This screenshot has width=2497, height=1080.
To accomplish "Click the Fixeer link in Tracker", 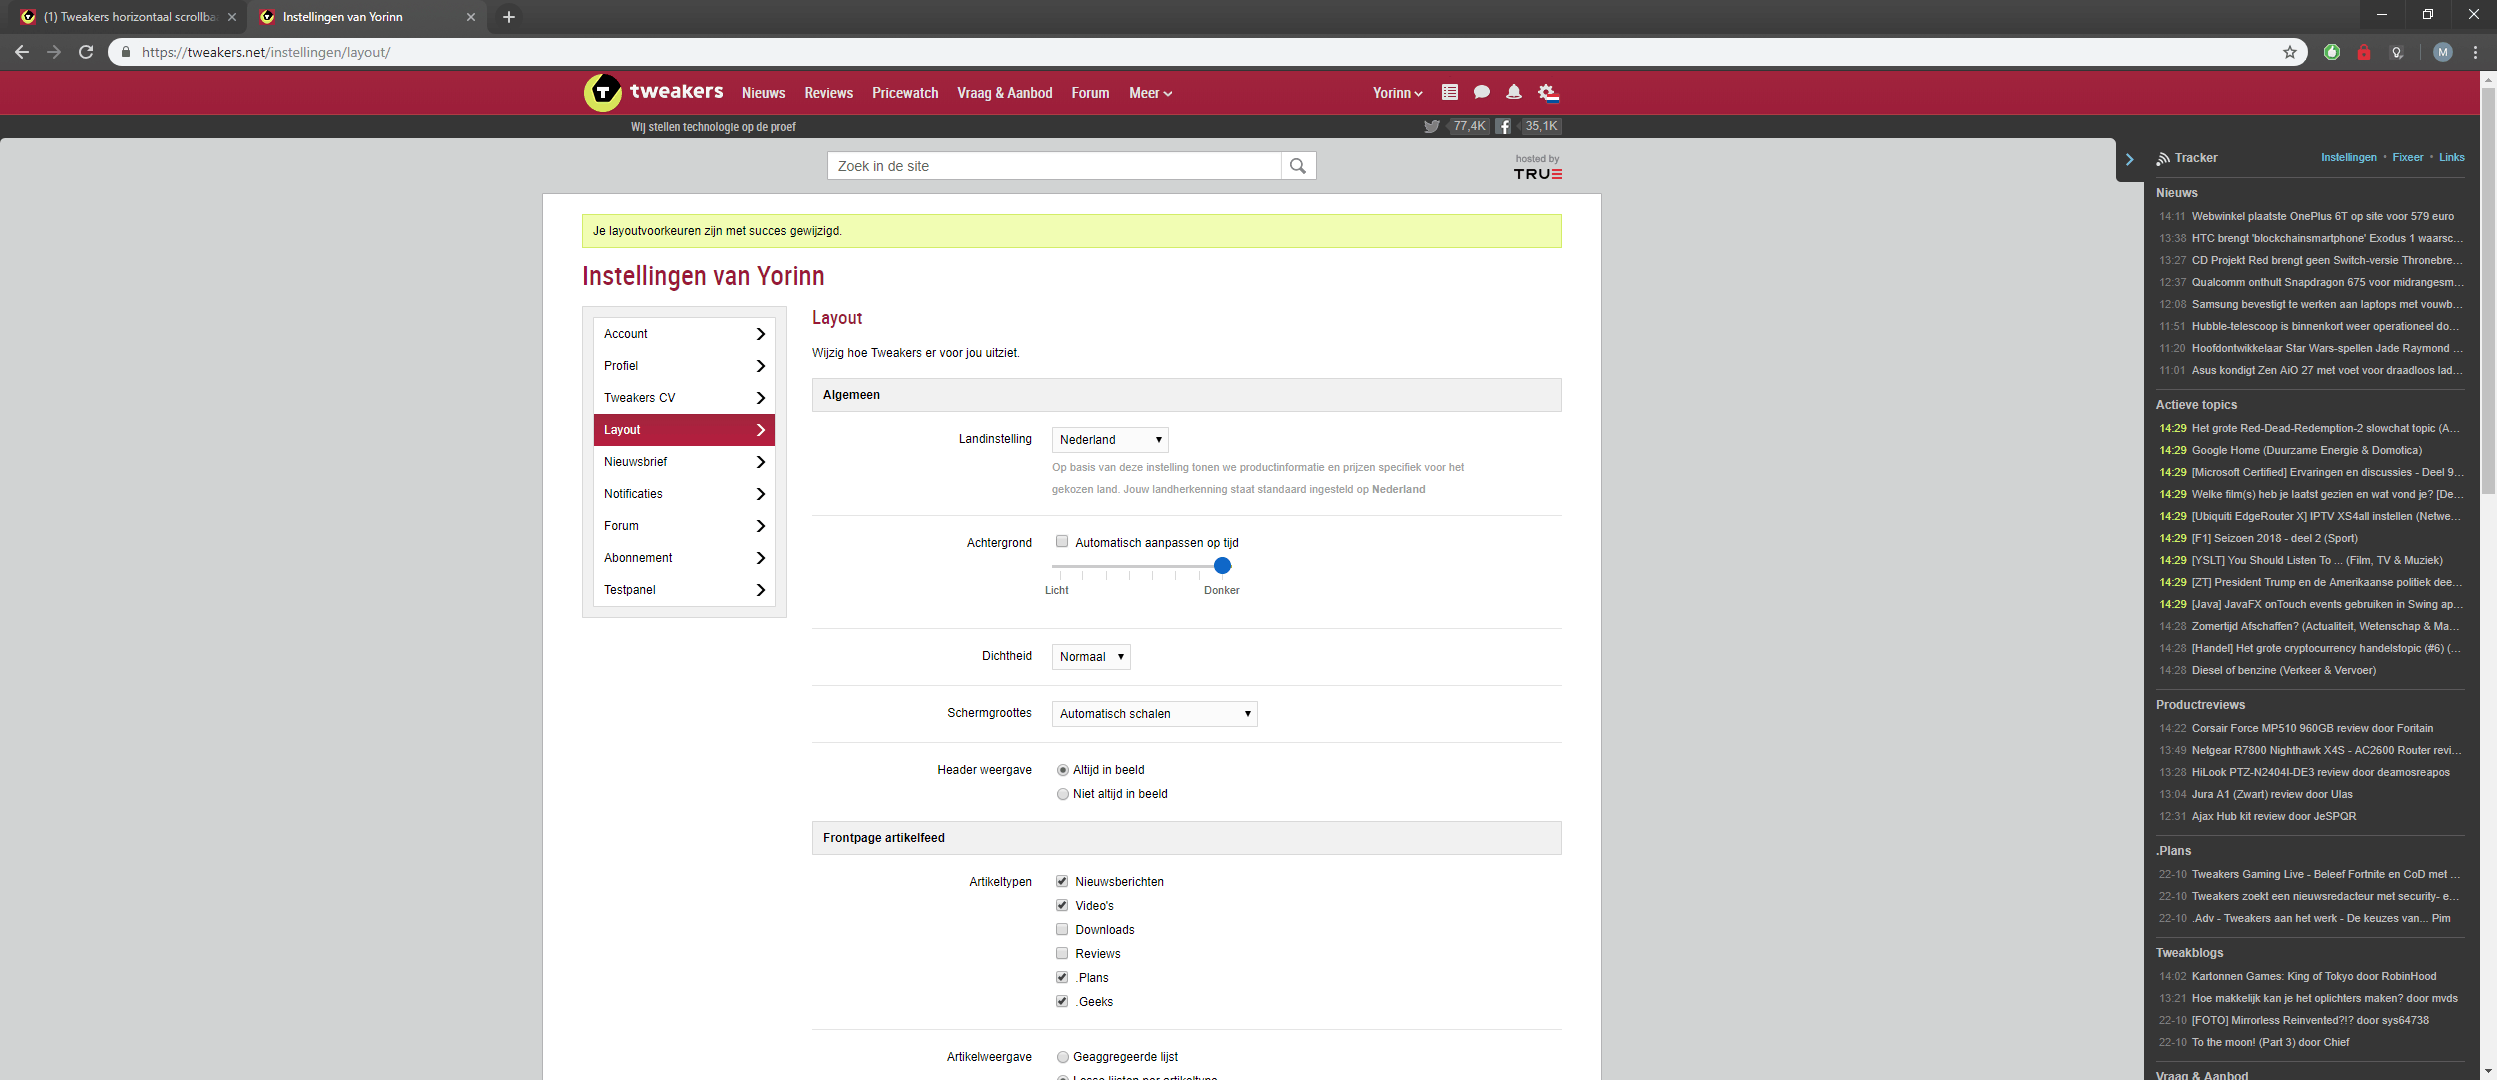I will click(2407, 157).
